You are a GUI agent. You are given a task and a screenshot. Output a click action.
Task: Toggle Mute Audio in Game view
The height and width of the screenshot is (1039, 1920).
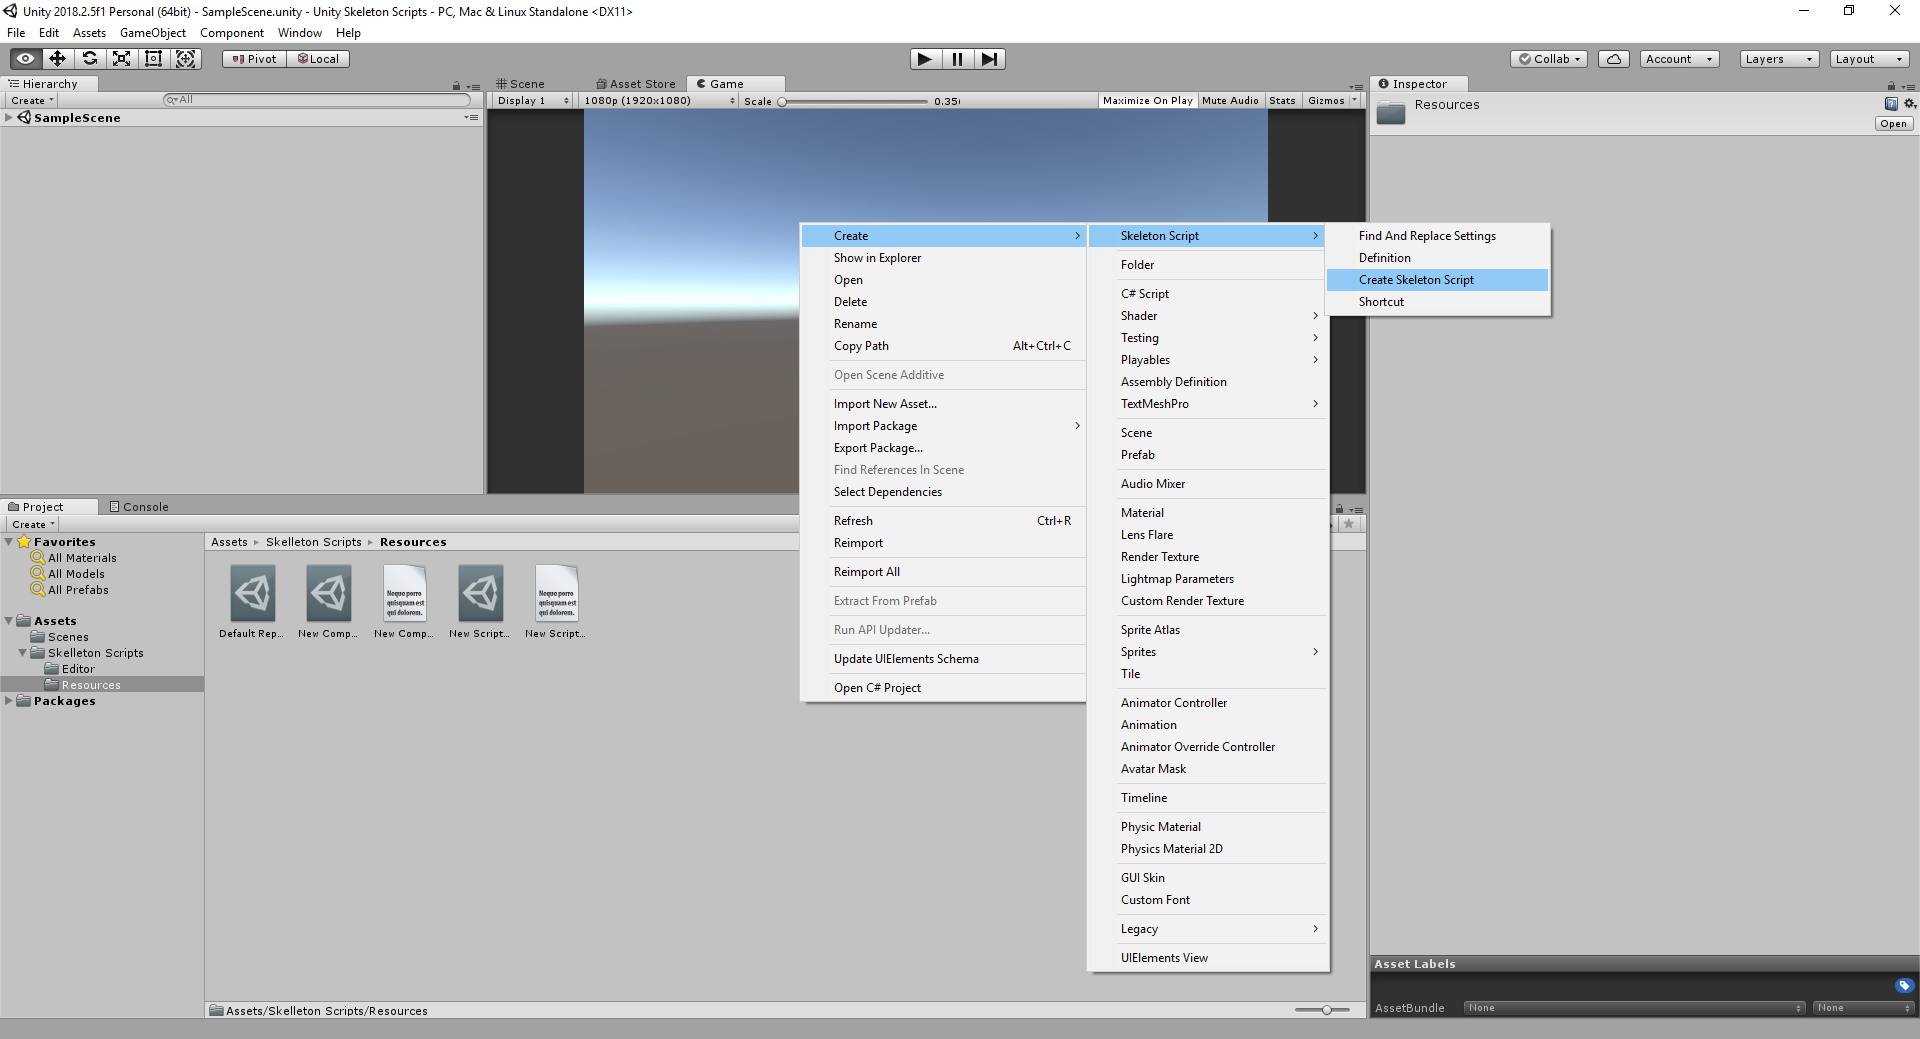(1230, 101)
